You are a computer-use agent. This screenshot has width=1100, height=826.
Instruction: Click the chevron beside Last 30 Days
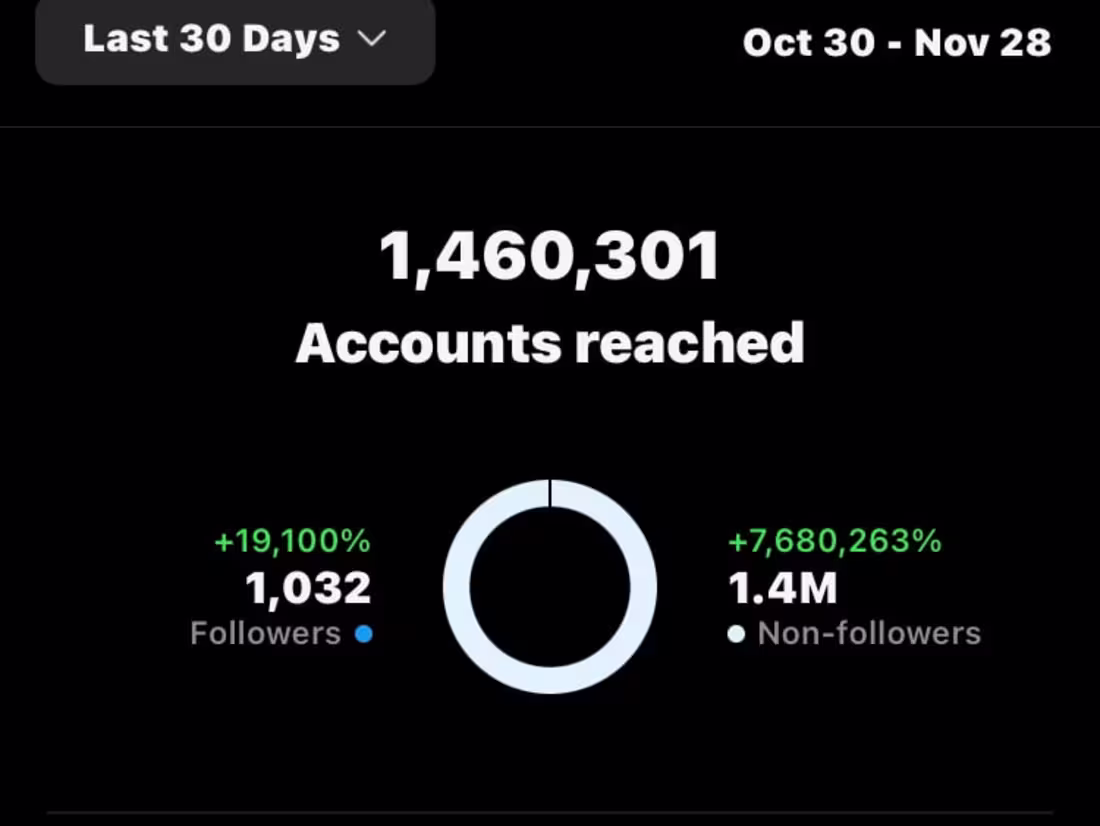372,39
